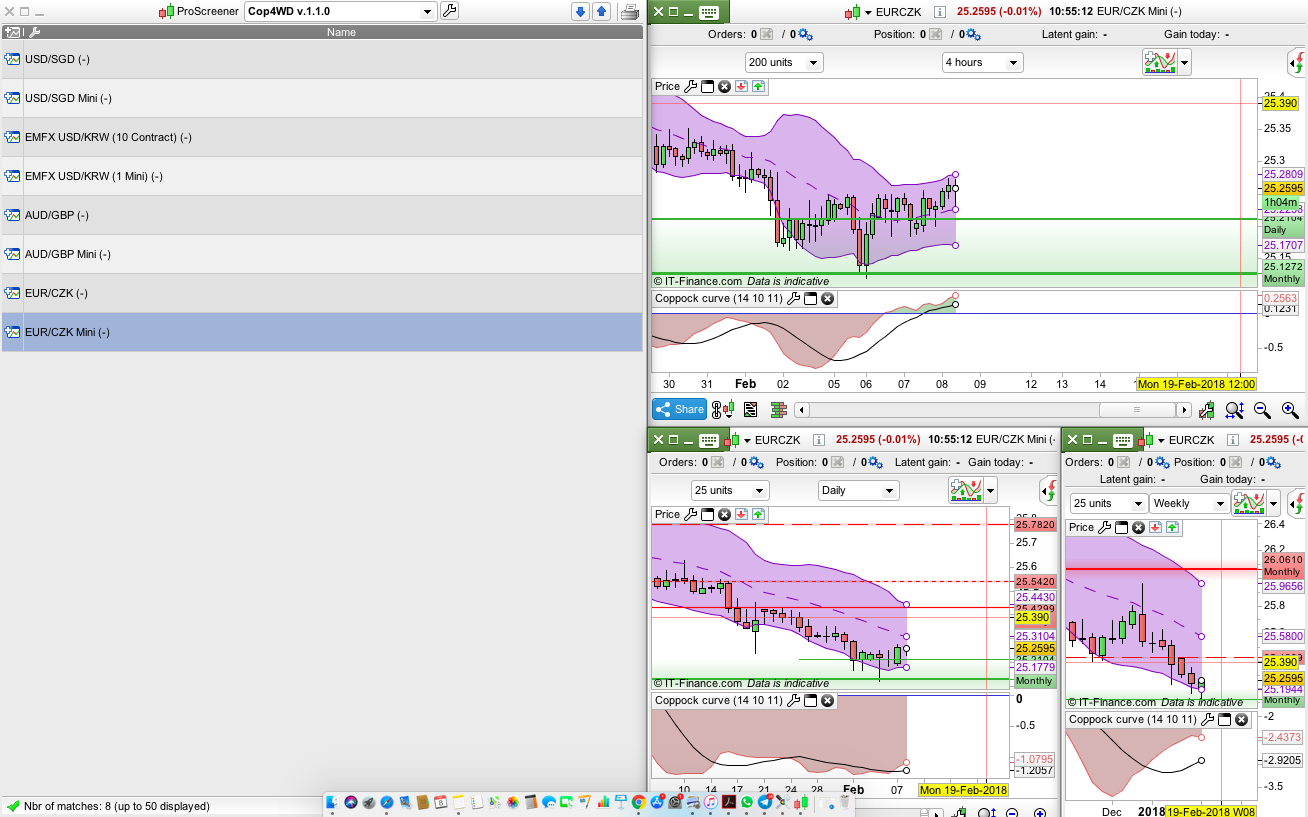
Task: Zoom out on the 4-hour chart
Action: pyautogui.click(x=1262, y=410)
